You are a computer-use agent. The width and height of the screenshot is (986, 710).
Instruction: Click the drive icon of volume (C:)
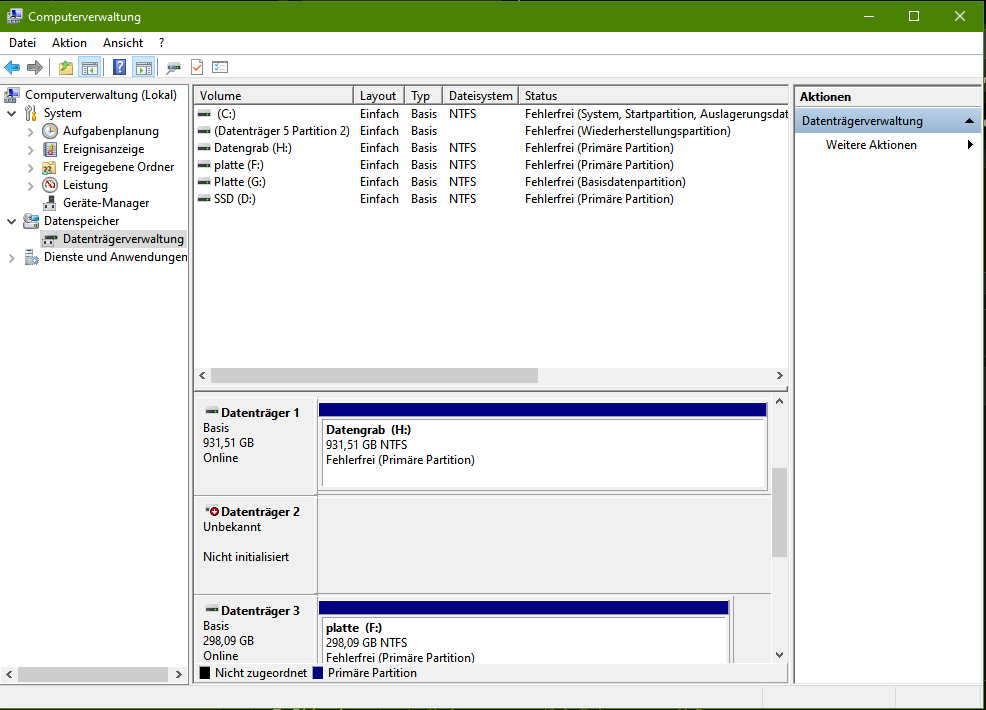(204, 114)
